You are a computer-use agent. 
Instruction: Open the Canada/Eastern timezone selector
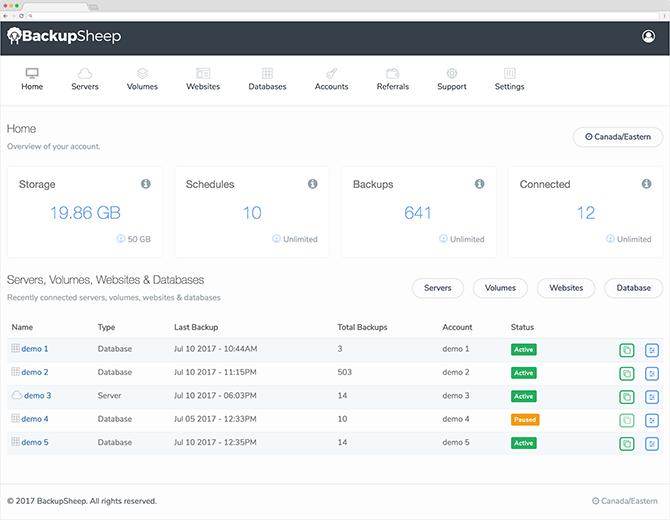(618, 137)
